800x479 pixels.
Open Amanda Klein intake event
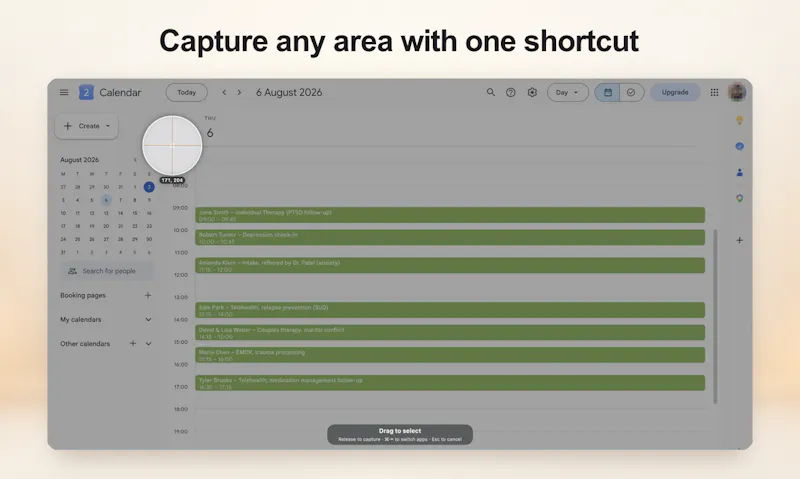click(450, 265)
